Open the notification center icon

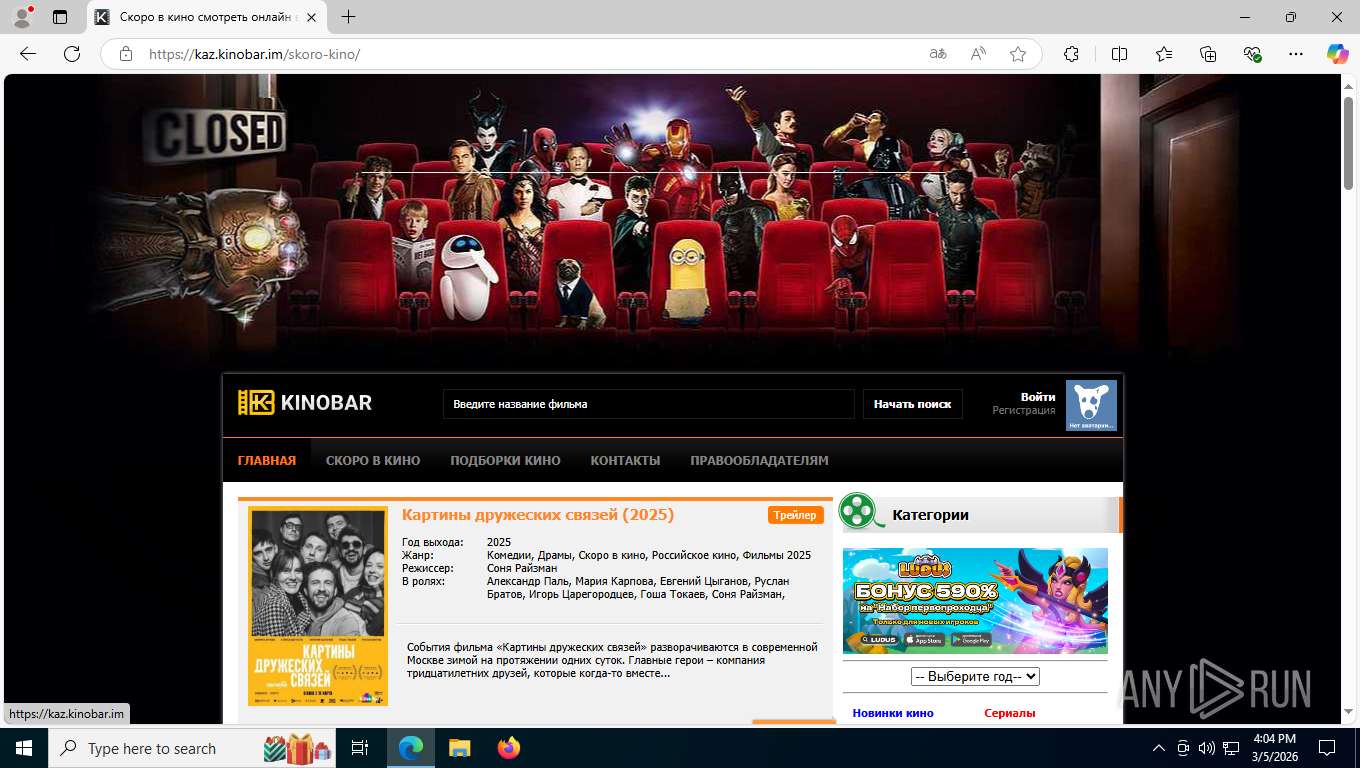point(1327,748)
